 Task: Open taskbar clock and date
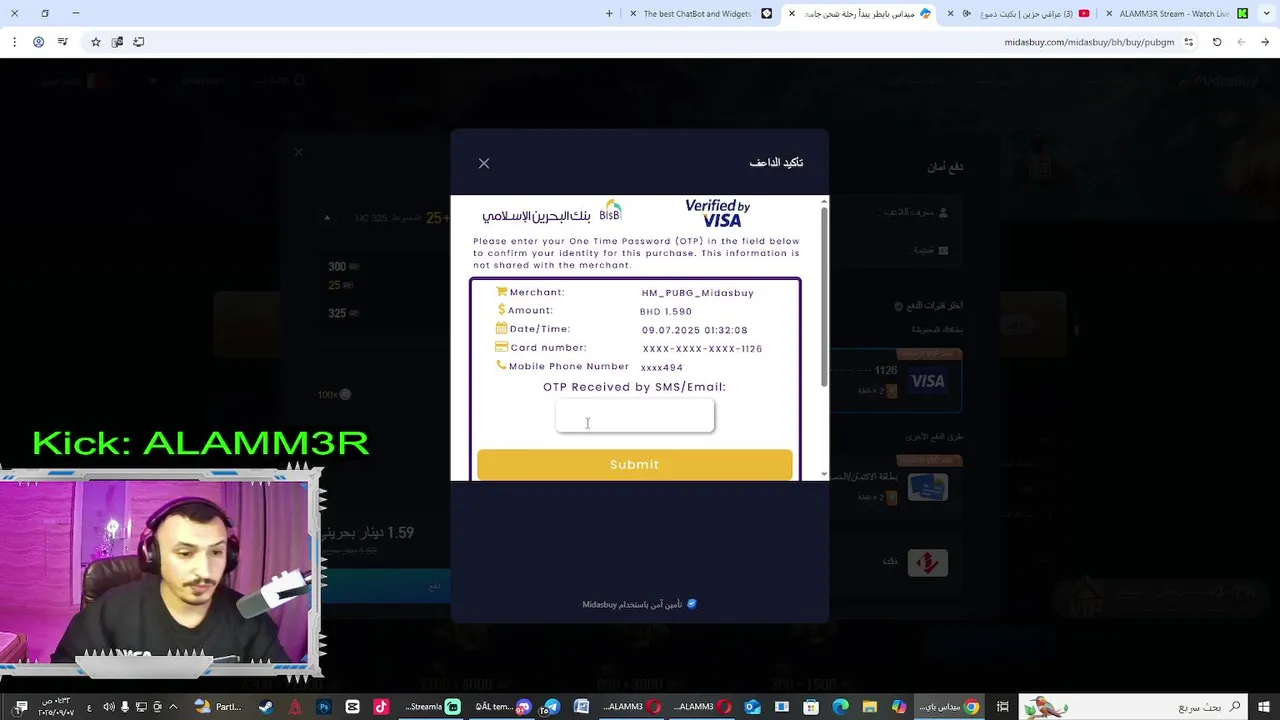tap(57, 707)
